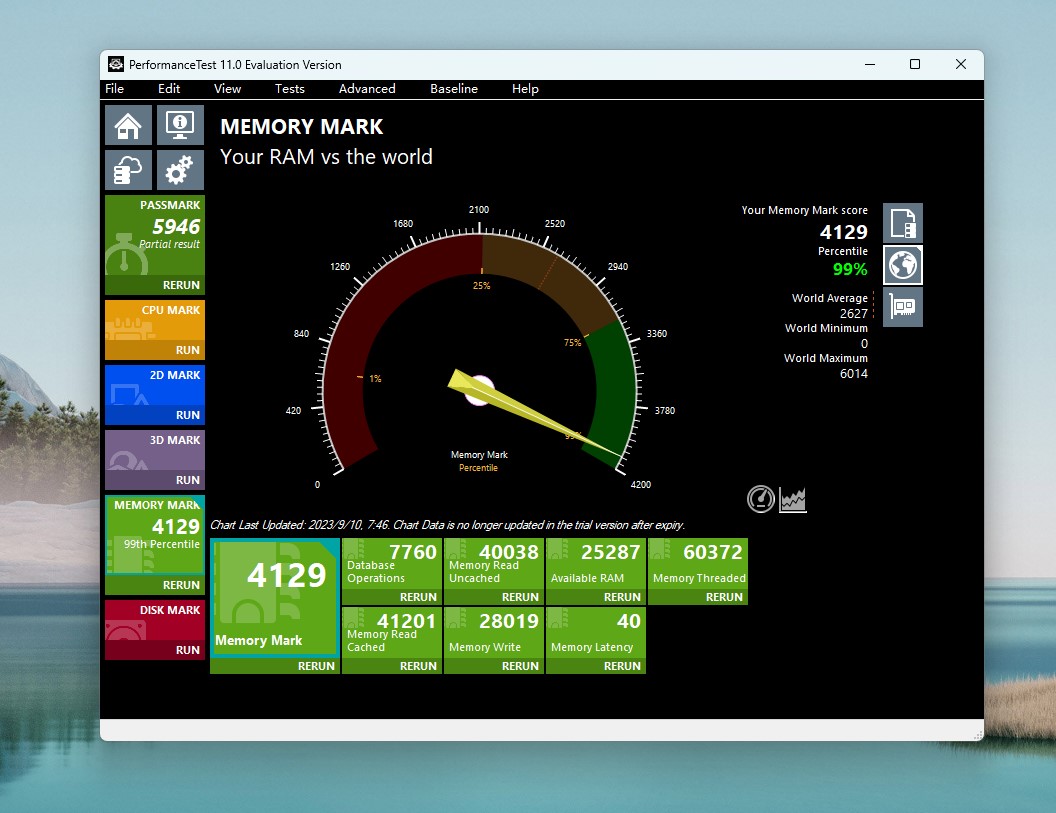Click the Memory Read Uncached 40038 result
1056x813 pixels.
click(494, 564)
